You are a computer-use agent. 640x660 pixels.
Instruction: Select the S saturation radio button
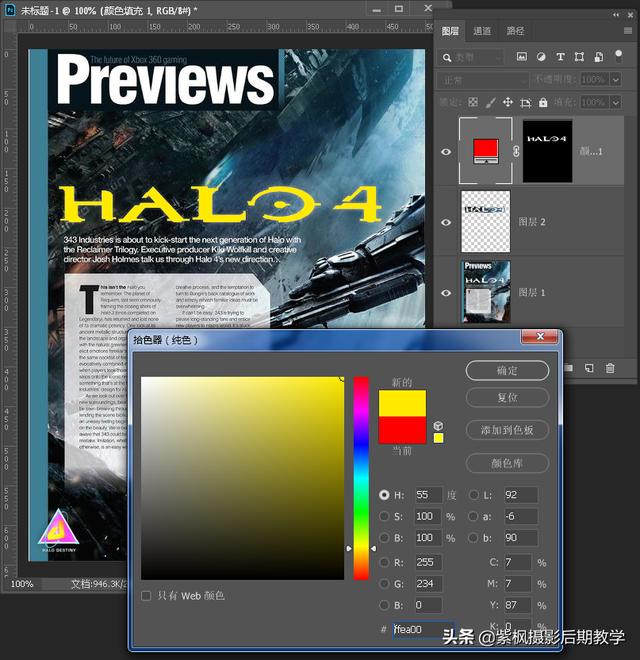(x=384, y=516)
